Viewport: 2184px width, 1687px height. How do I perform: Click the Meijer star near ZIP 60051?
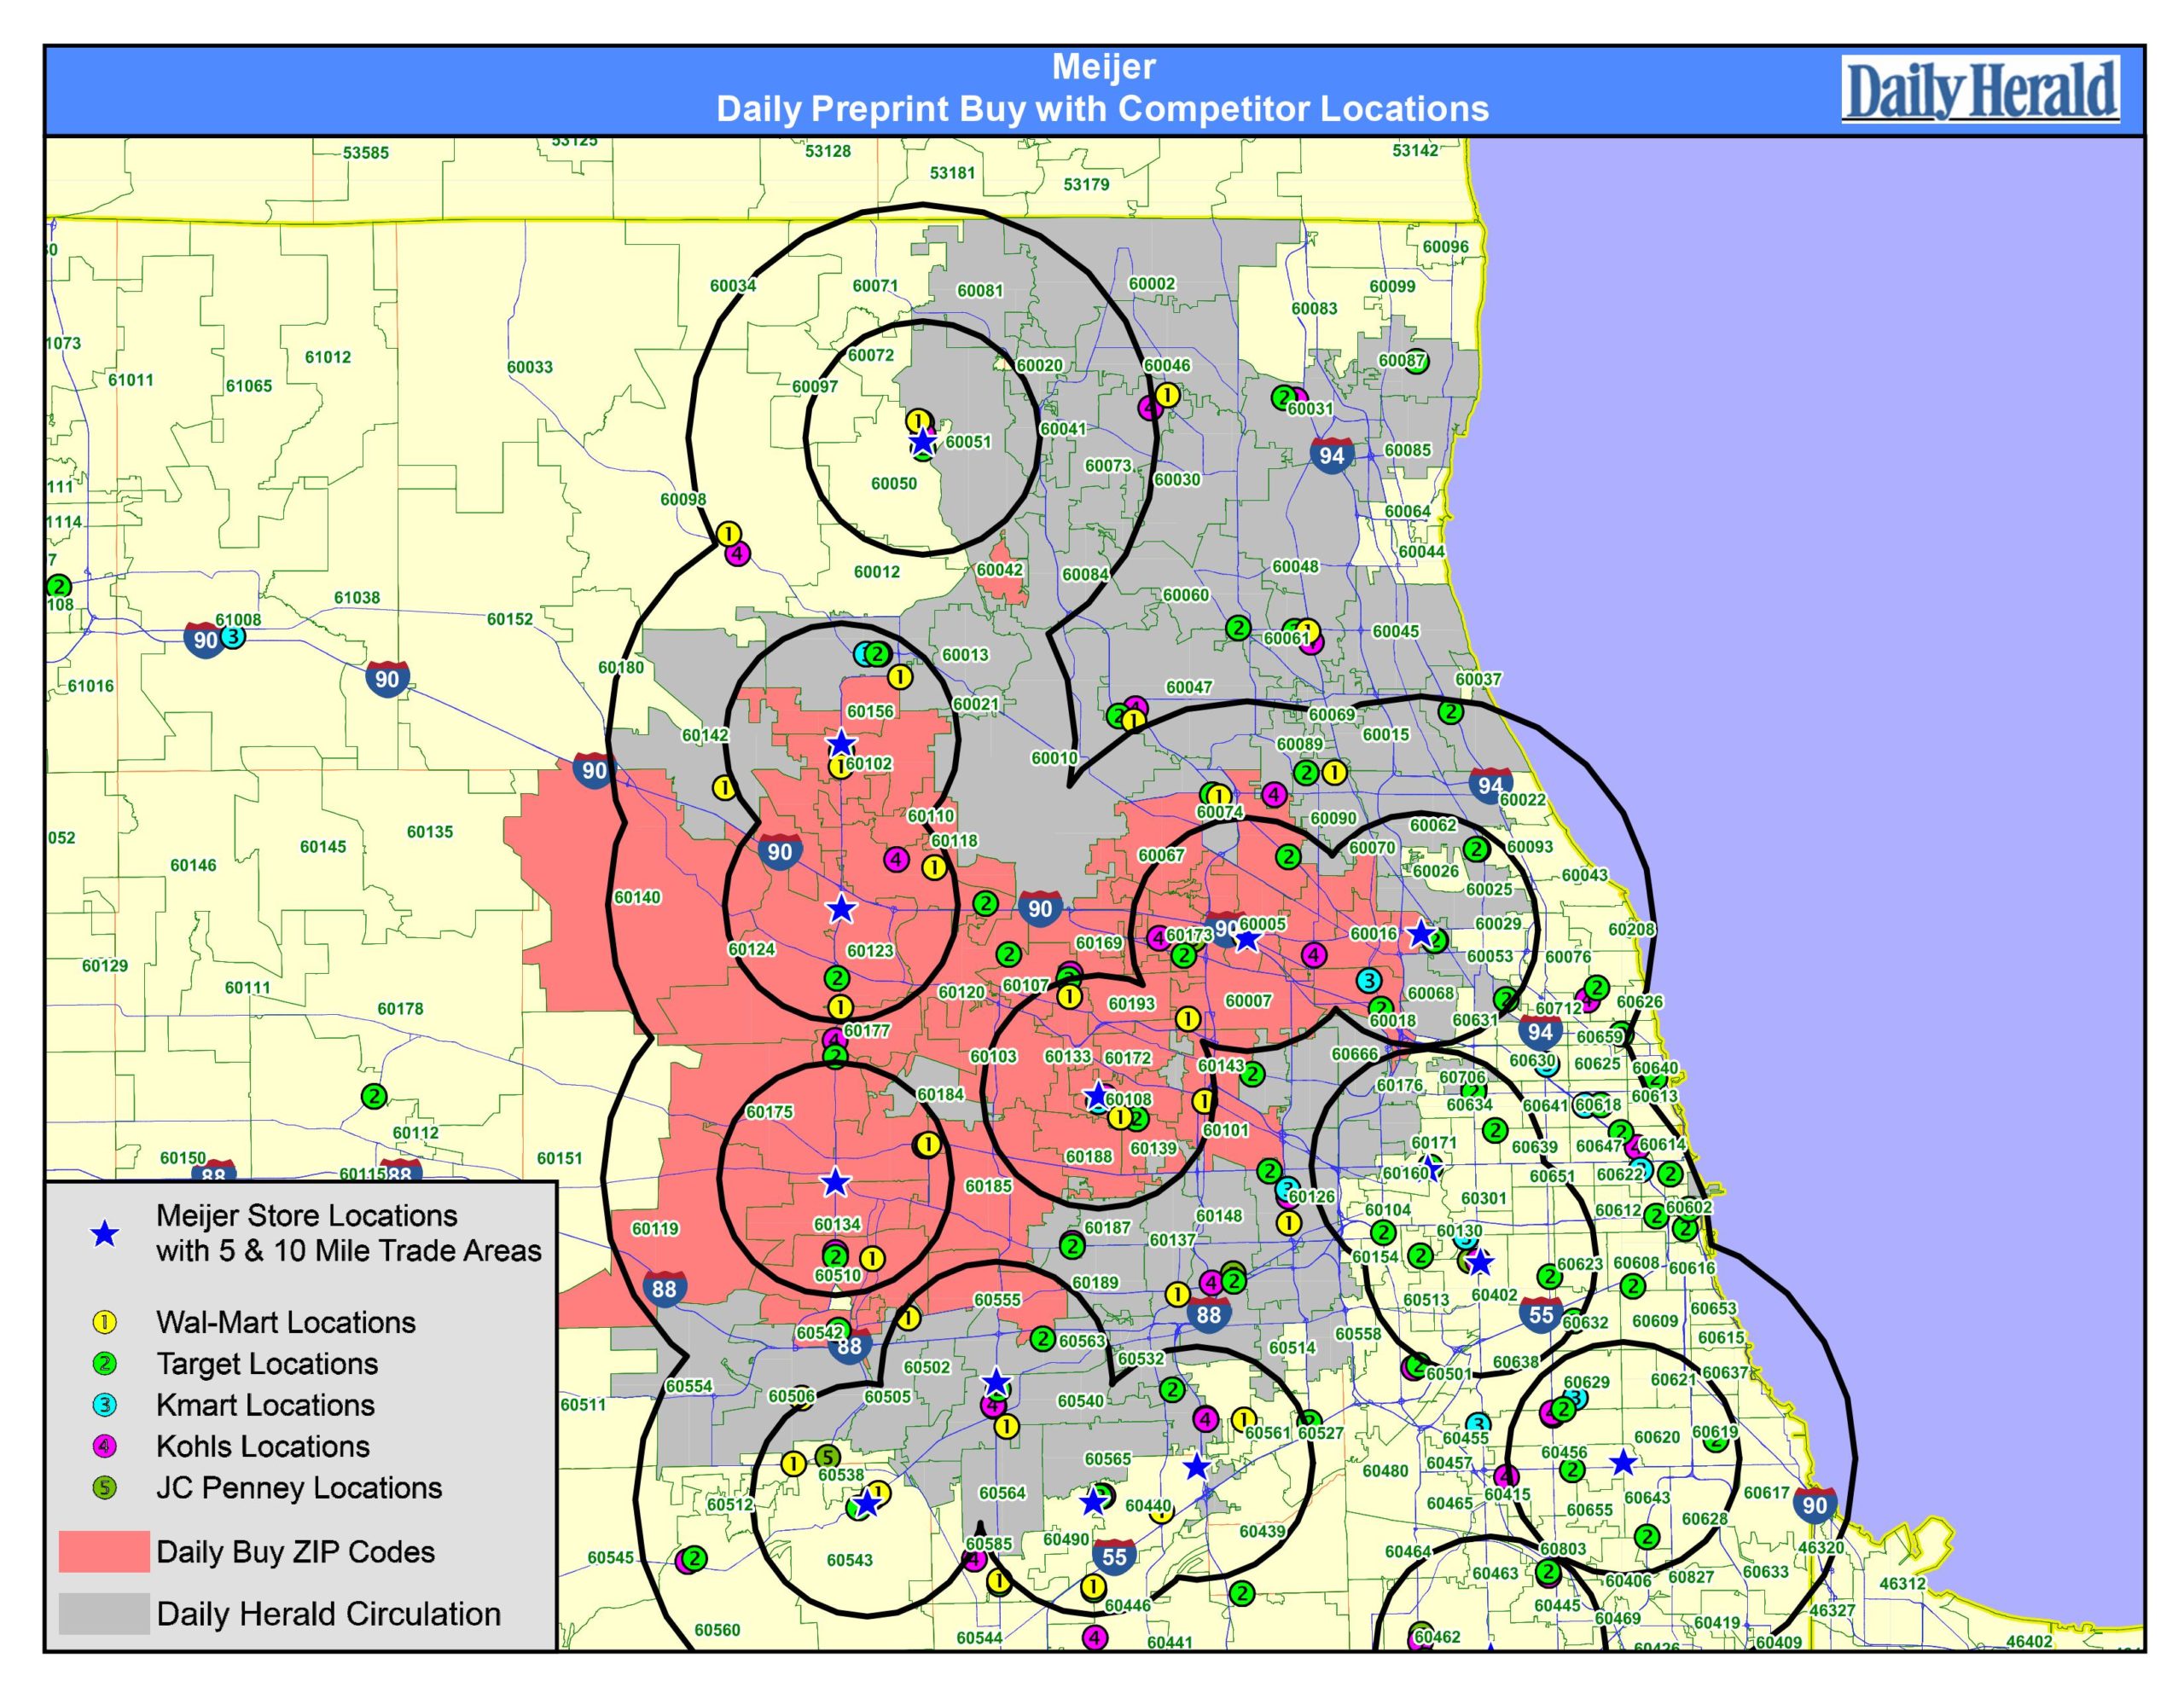click(922, 441)
